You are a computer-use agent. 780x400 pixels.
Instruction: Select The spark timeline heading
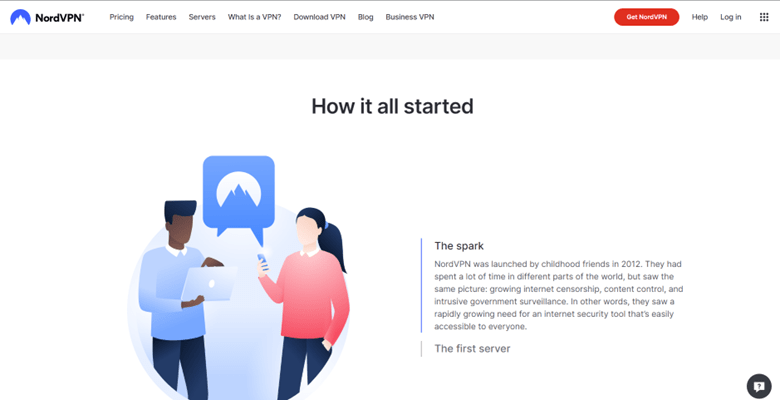tap(459, 246)
